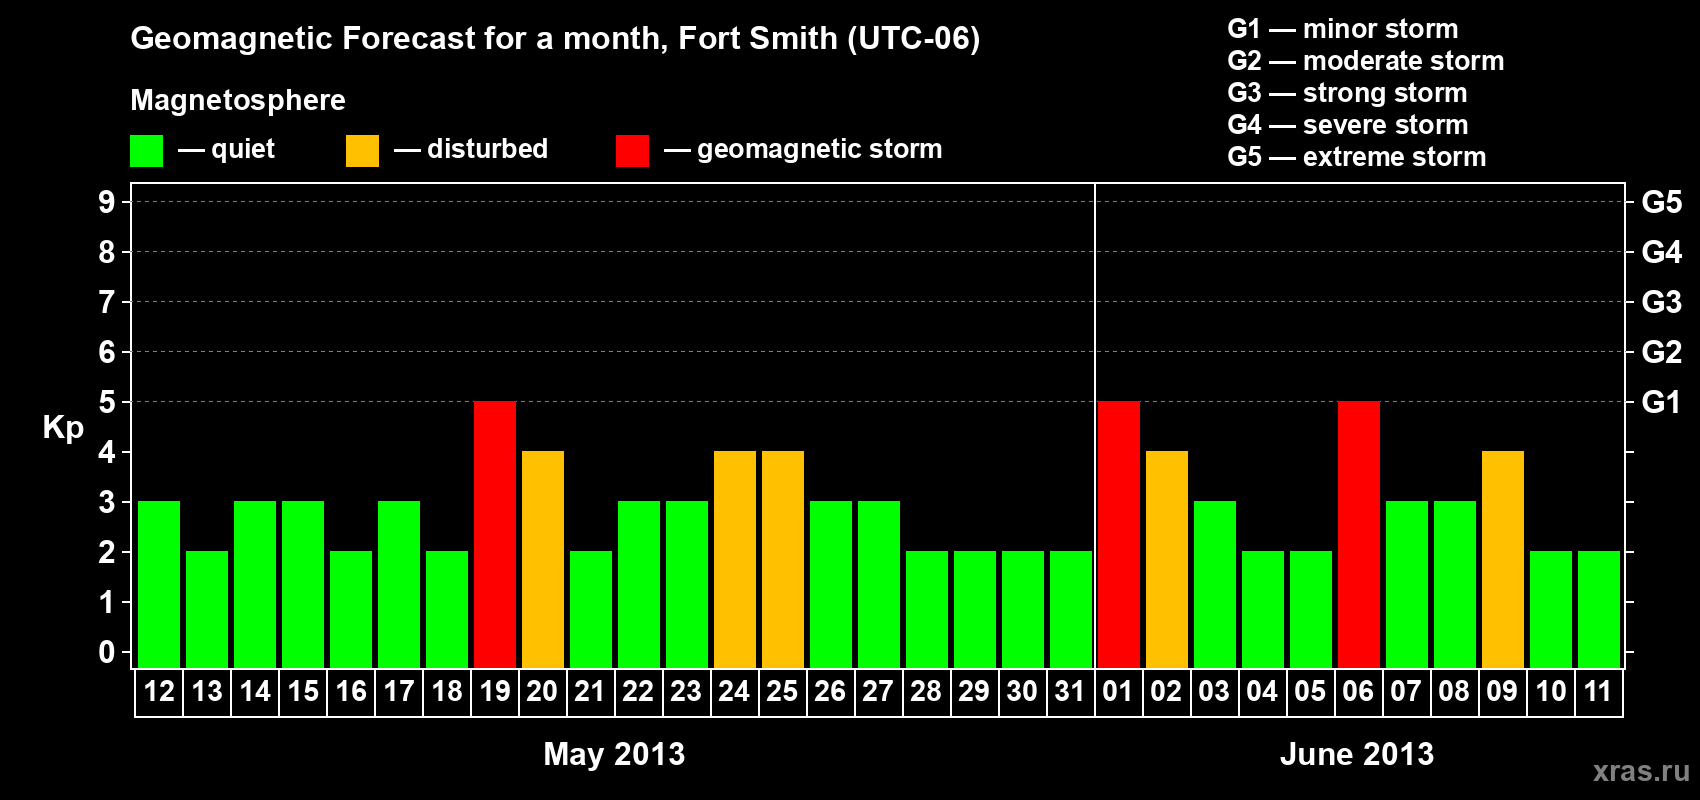Select the orange bar for May 20
This screenshot has height=800, width=1700.
pyautogui.click(x=543, y=560)
